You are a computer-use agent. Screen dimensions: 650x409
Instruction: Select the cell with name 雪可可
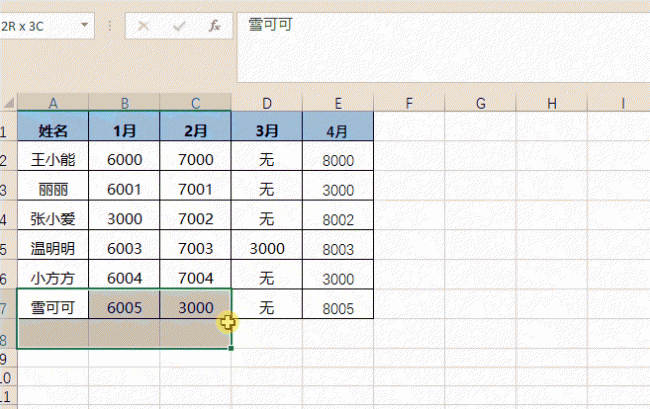tap(53, 304)
